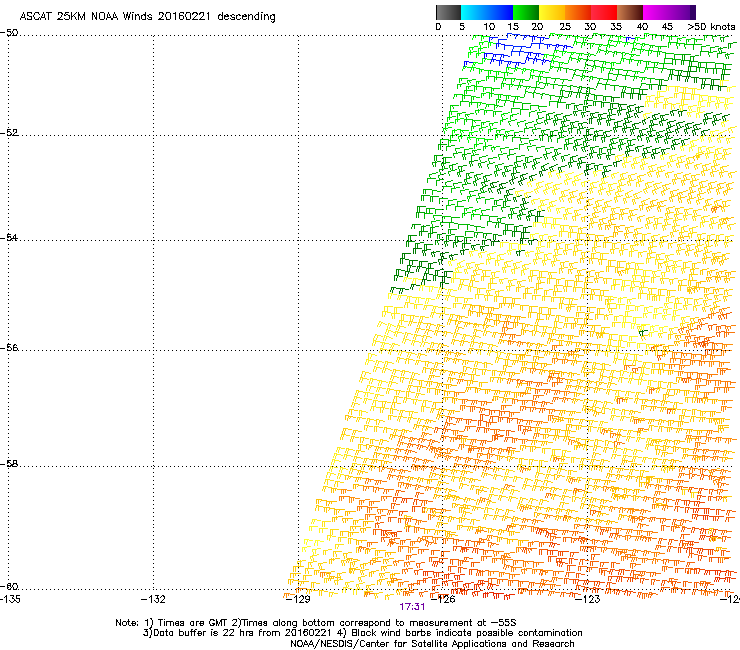Select the cyan 5-10 knots legend color
This screenshot has height=650, width=740.
click(474, 12)
